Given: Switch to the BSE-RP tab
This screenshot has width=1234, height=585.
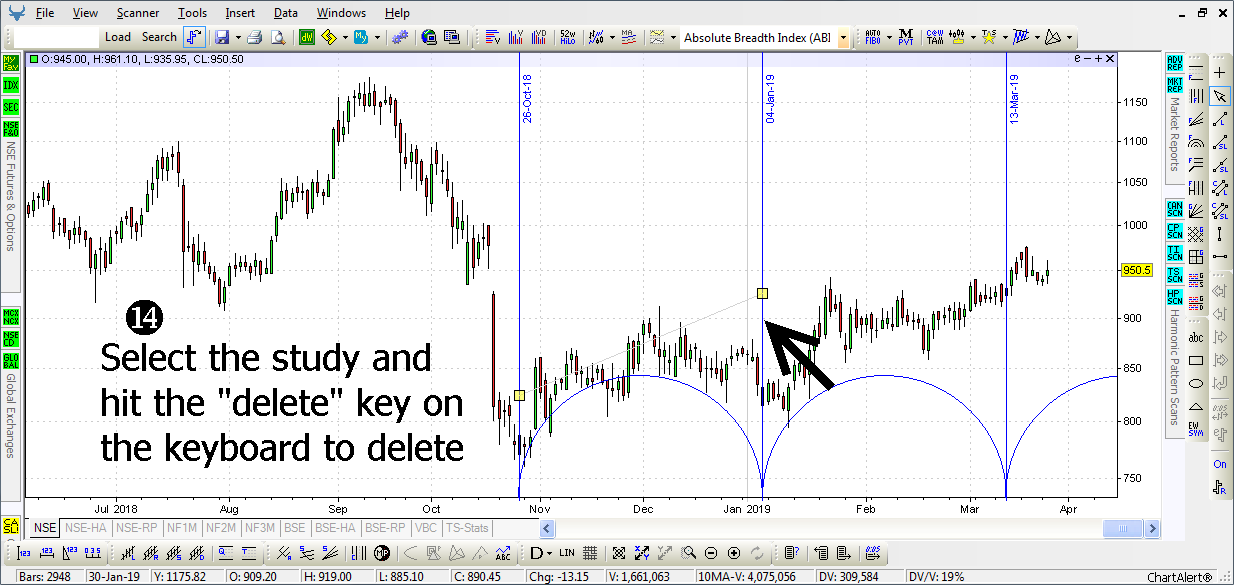Looking at the screenshot, I should coord(385,528).
